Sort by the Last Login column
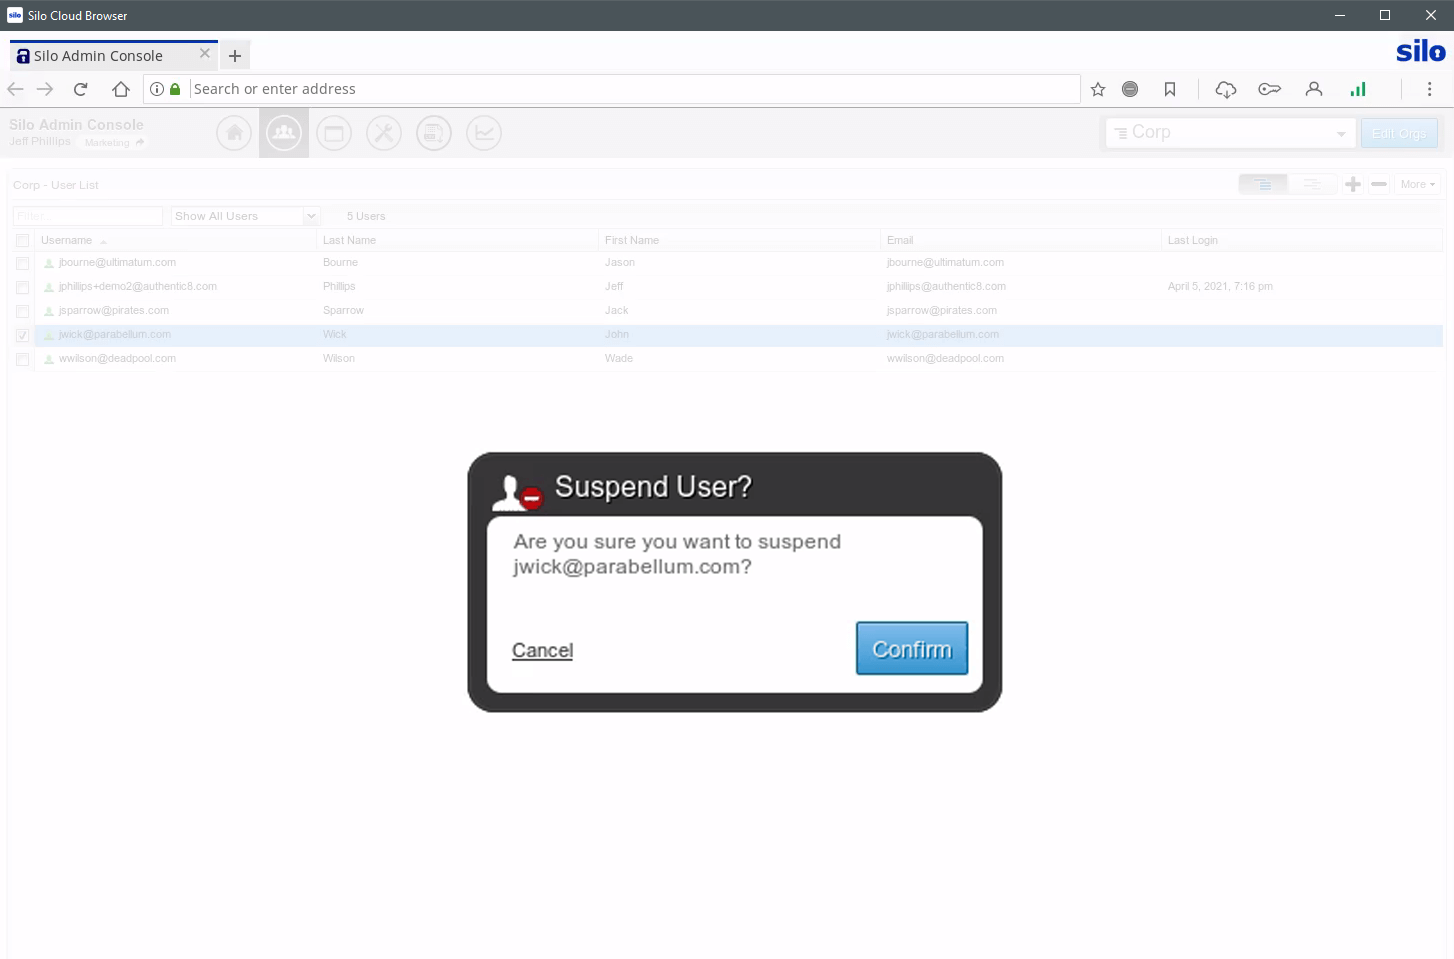Screen dimensions: 1454x959 coord(1193,240)
